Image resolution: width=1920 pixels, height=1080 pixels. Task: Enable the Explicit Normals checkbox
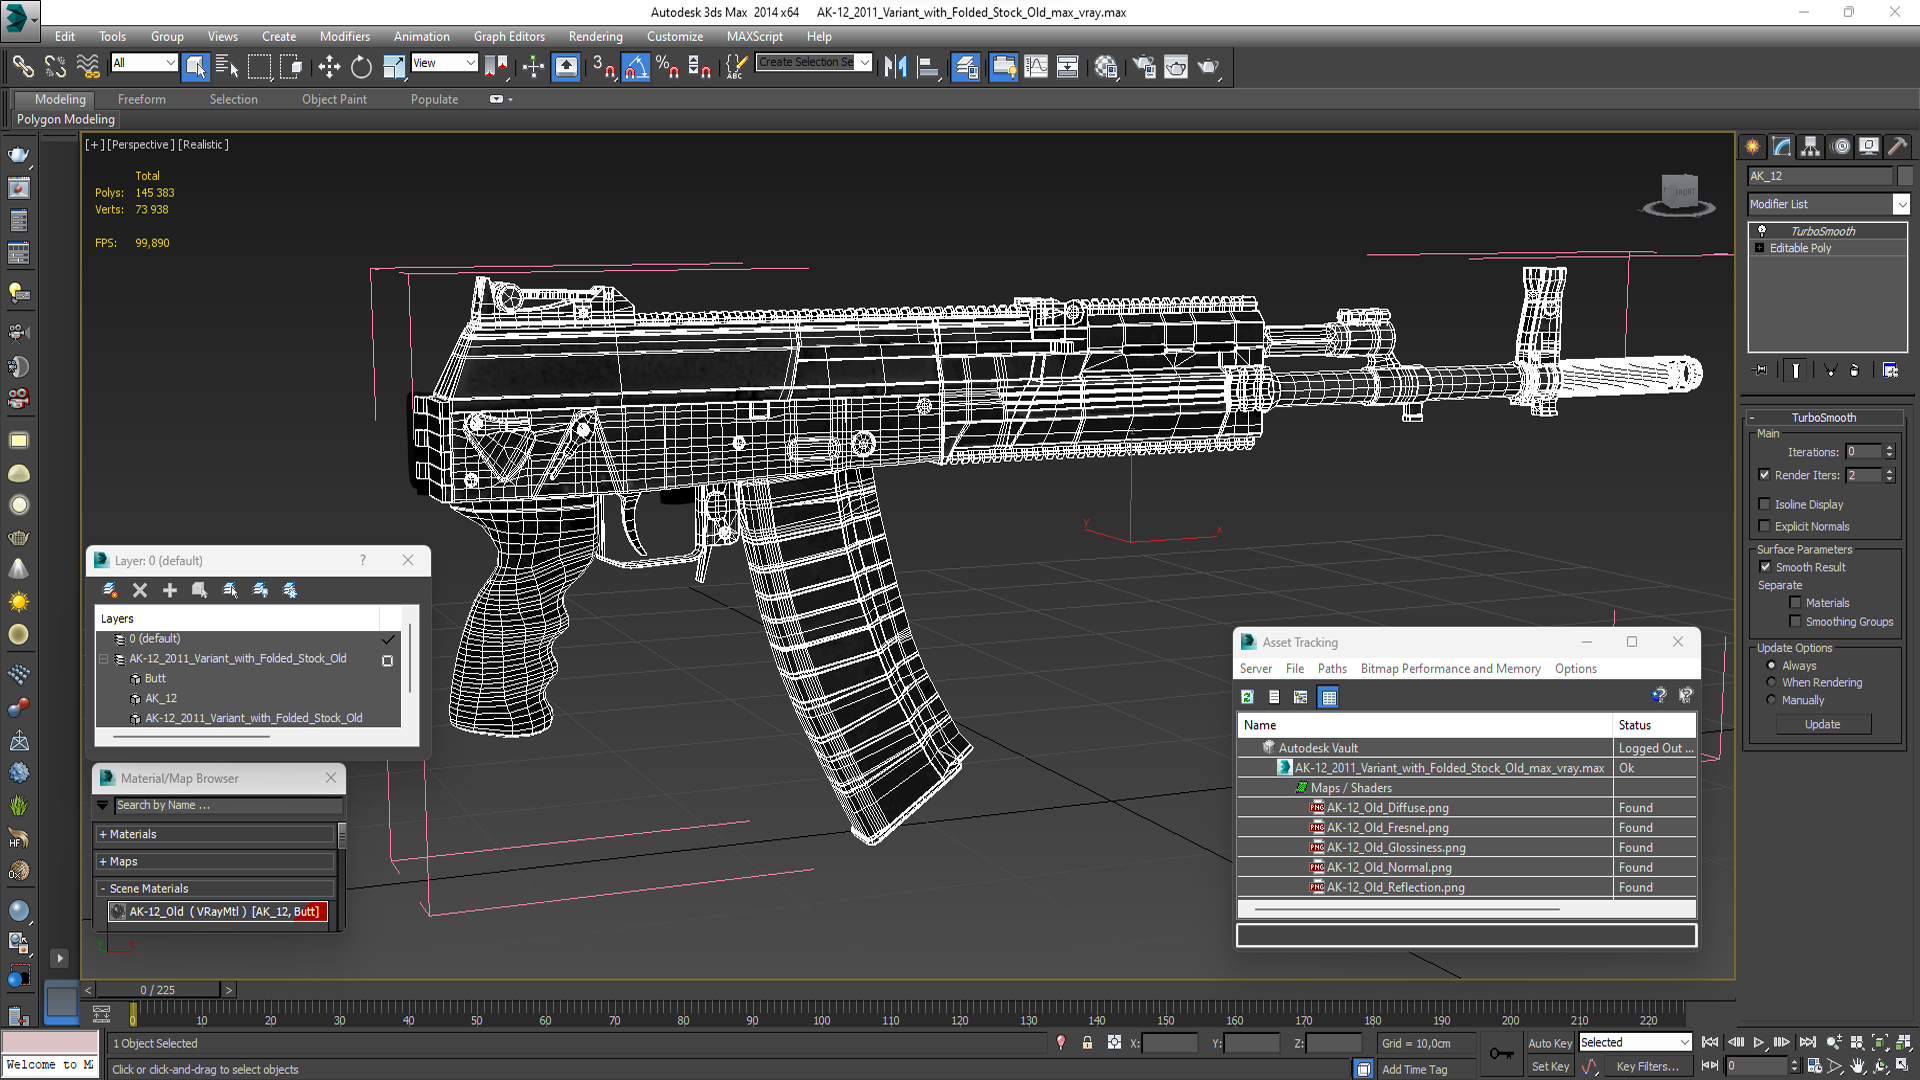[x=1764, y=526]
